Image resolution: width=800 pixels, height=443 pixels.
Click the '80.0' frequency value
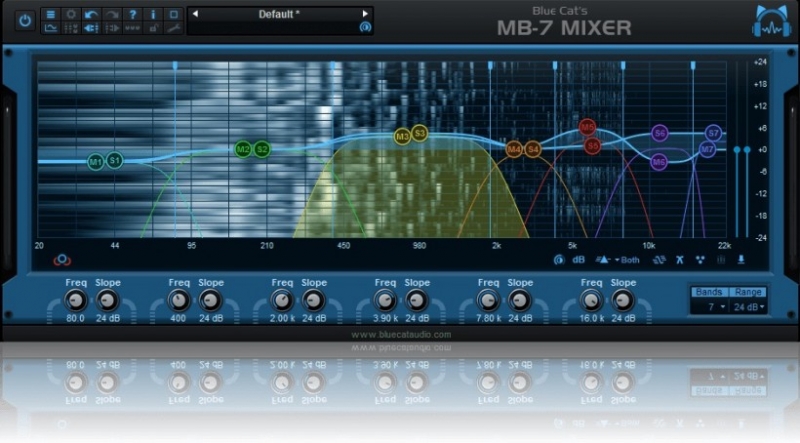tap(76, 318)
